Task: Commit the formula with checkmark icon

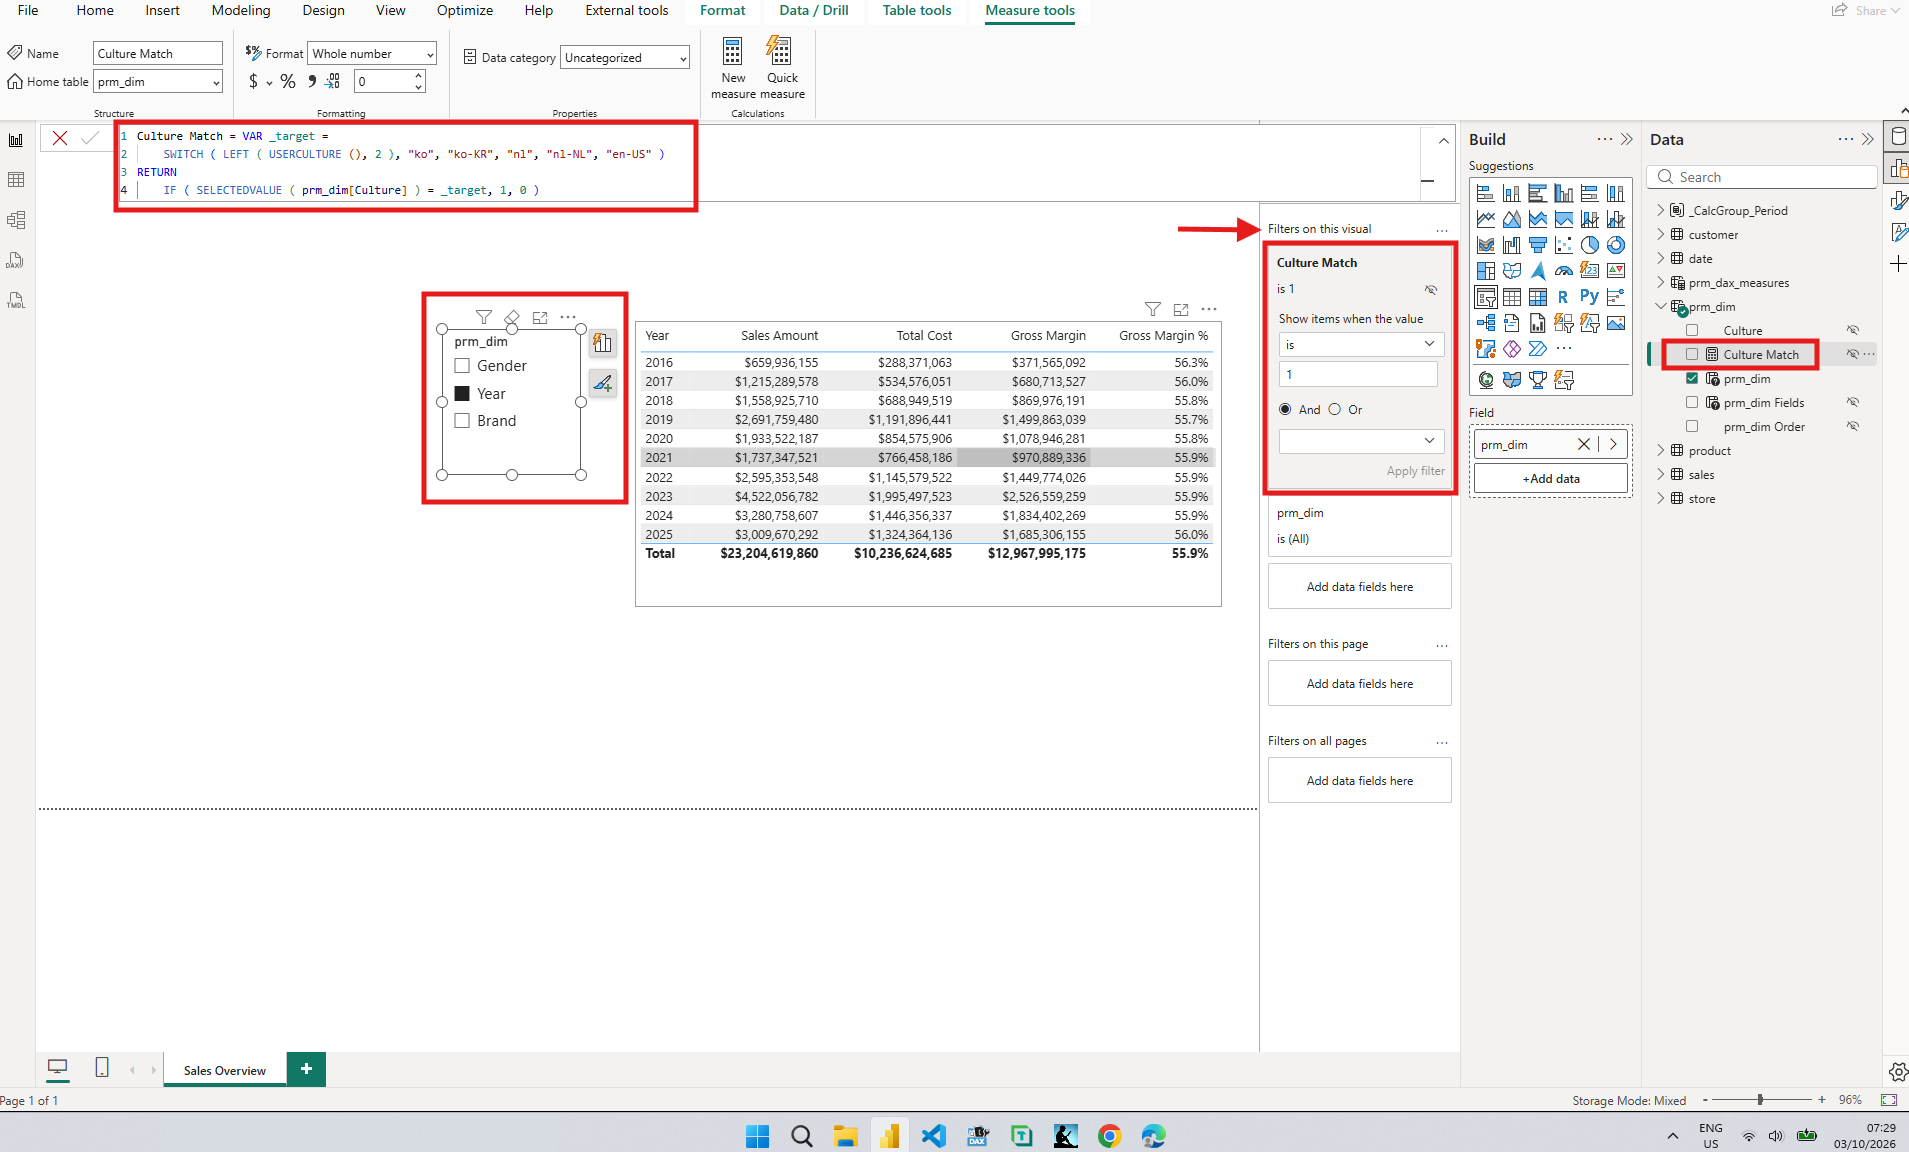Action: (90, 138)
